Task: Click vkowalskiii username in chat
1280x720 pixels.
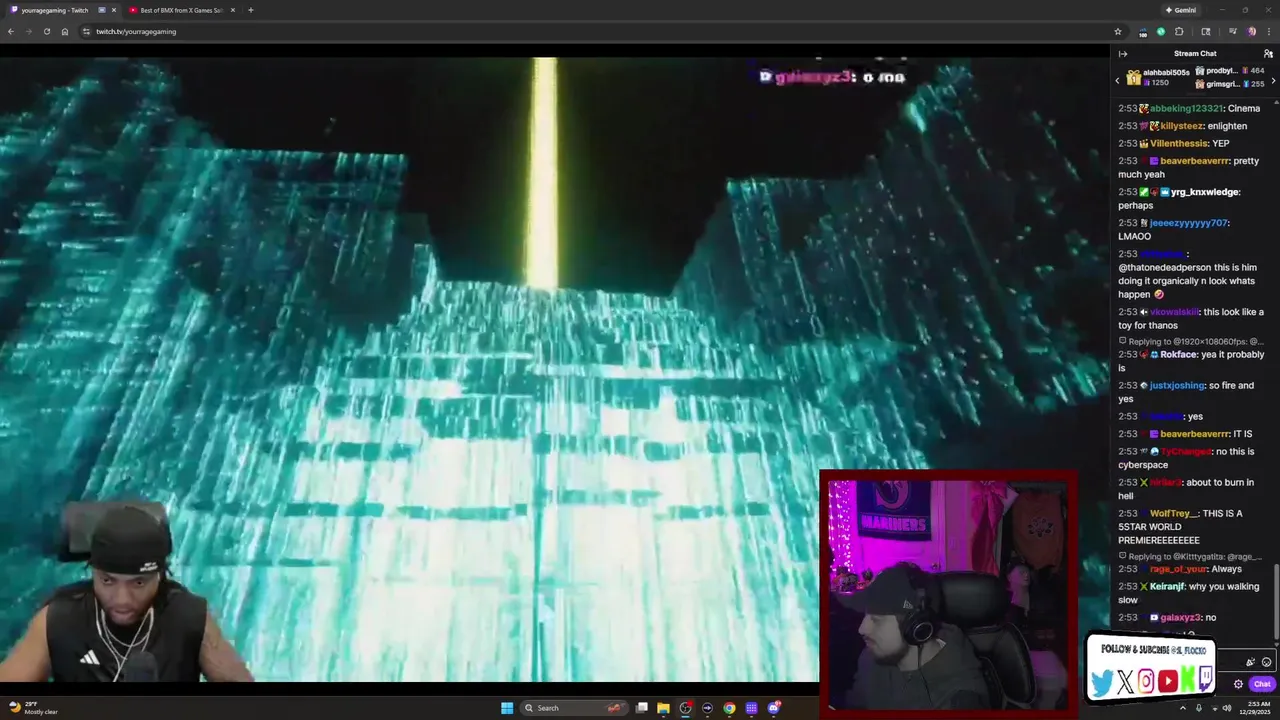Action: click(1174, 312)
